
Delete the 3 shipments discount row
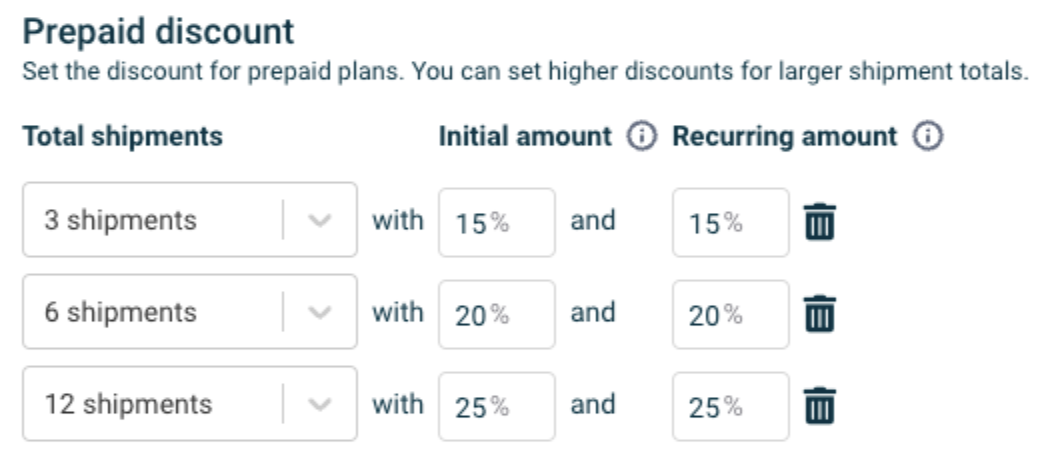[820, 222]
